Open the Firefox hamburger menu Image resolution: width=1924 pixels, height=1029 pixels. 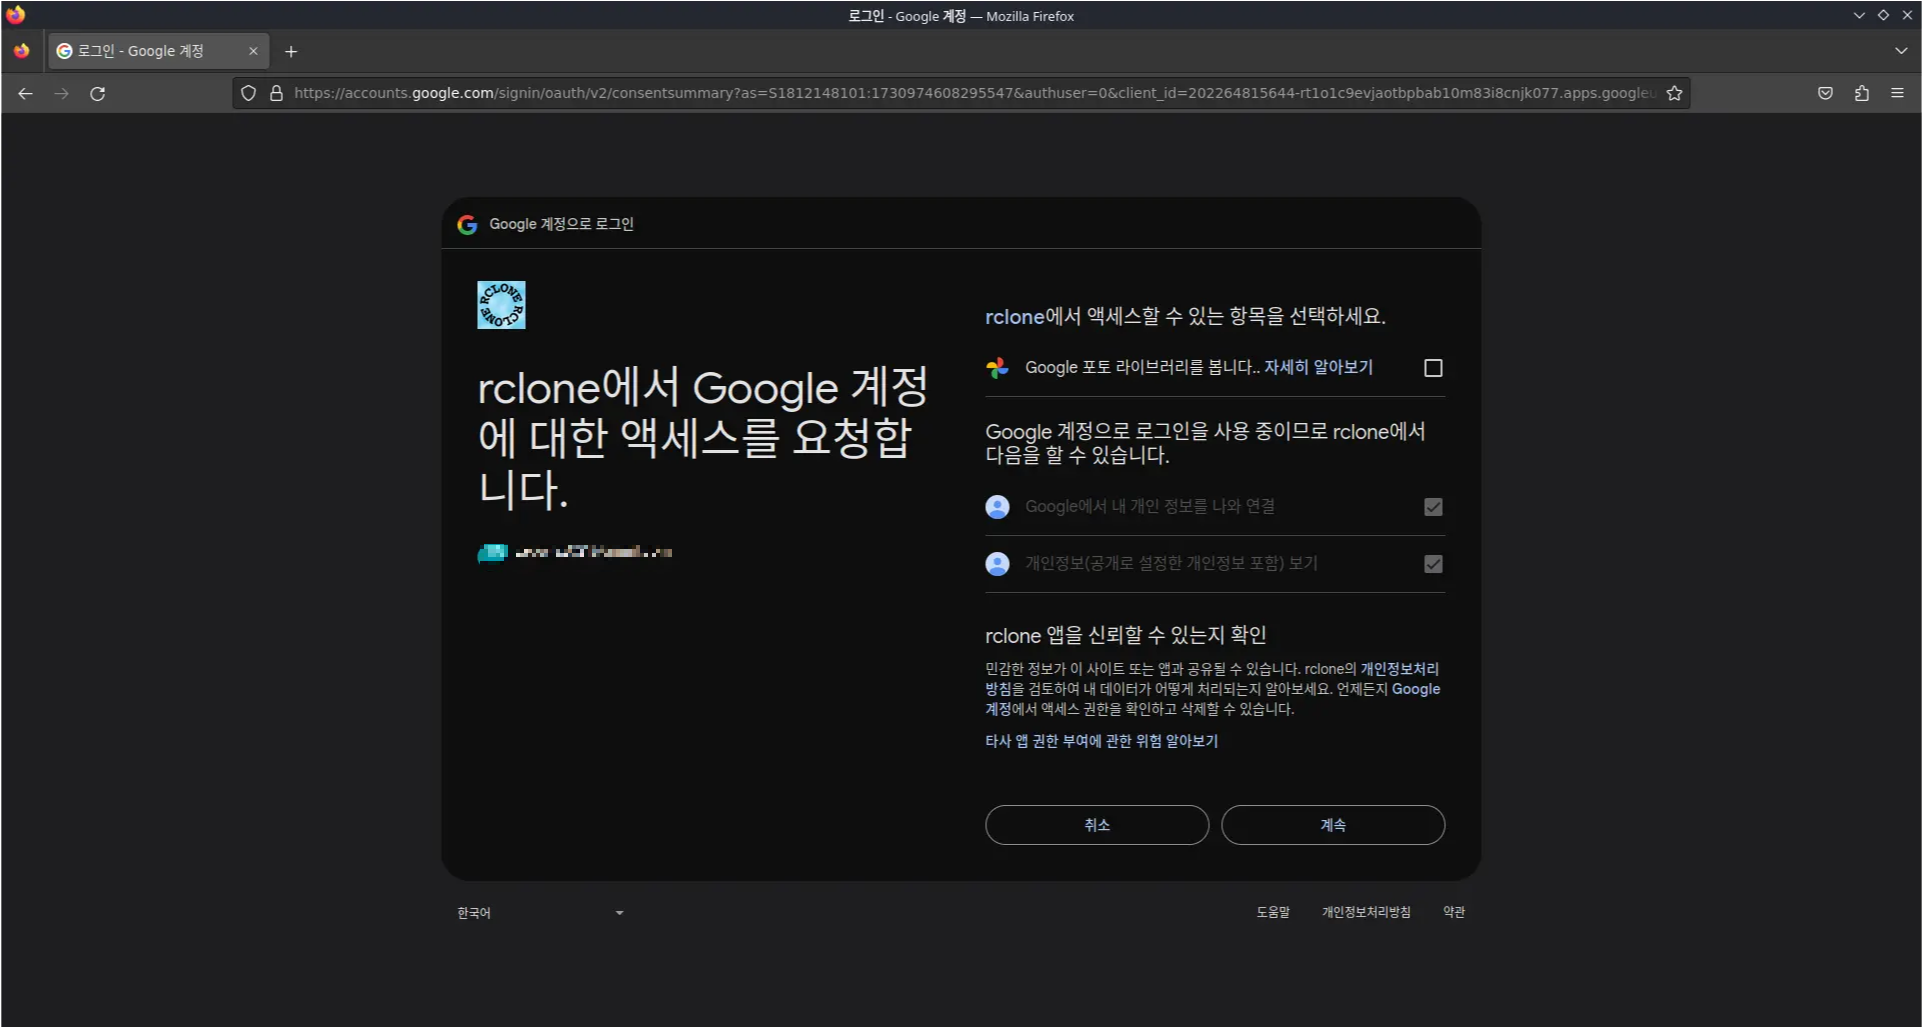(x=1897, y=93)
